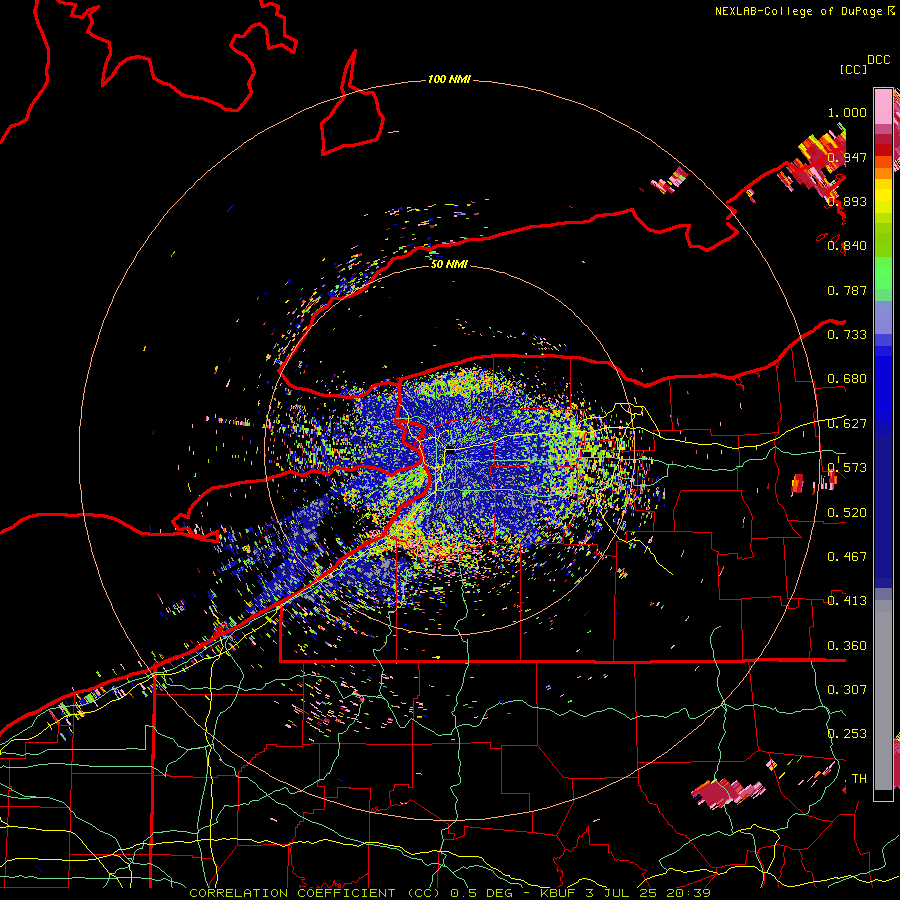Select the 0.467 scale value

(x=847, y=557)
